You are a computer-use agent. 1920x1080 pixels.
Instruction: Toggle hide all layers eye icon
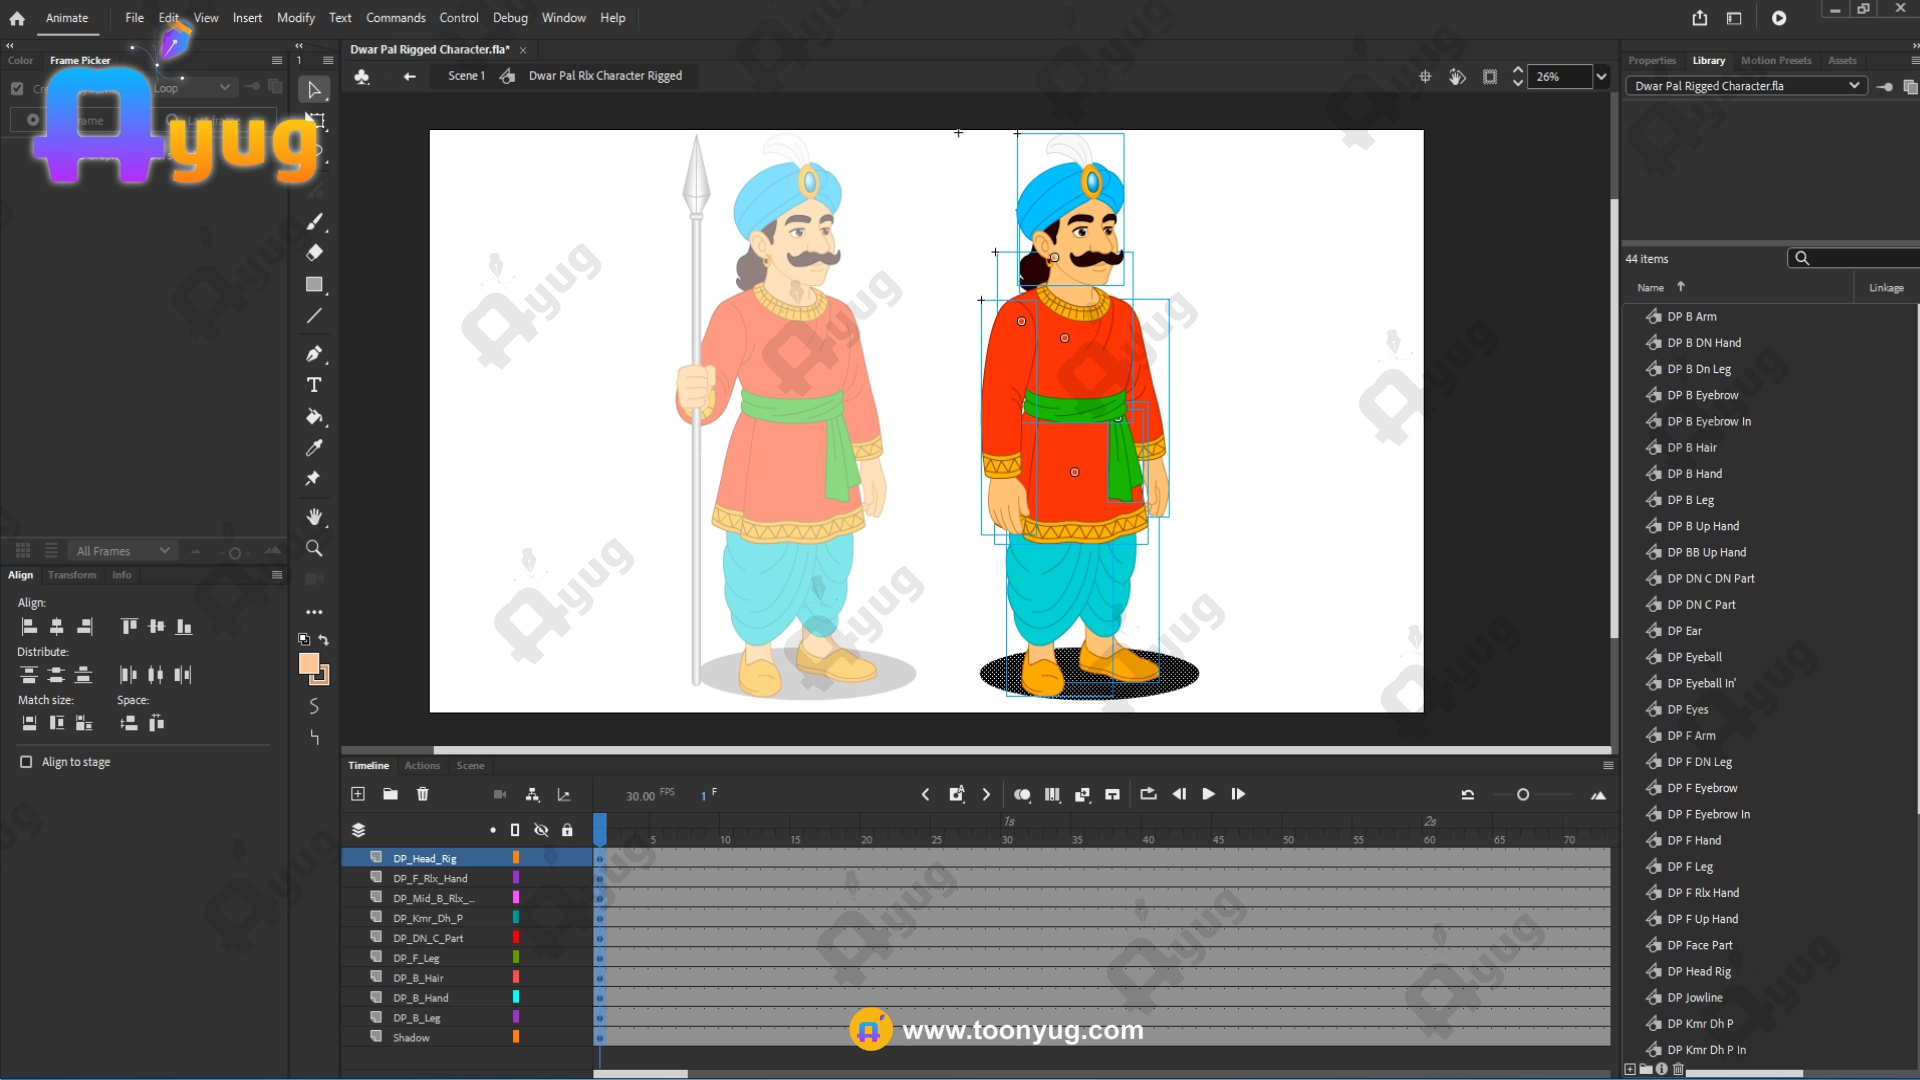tap(541, 830)
